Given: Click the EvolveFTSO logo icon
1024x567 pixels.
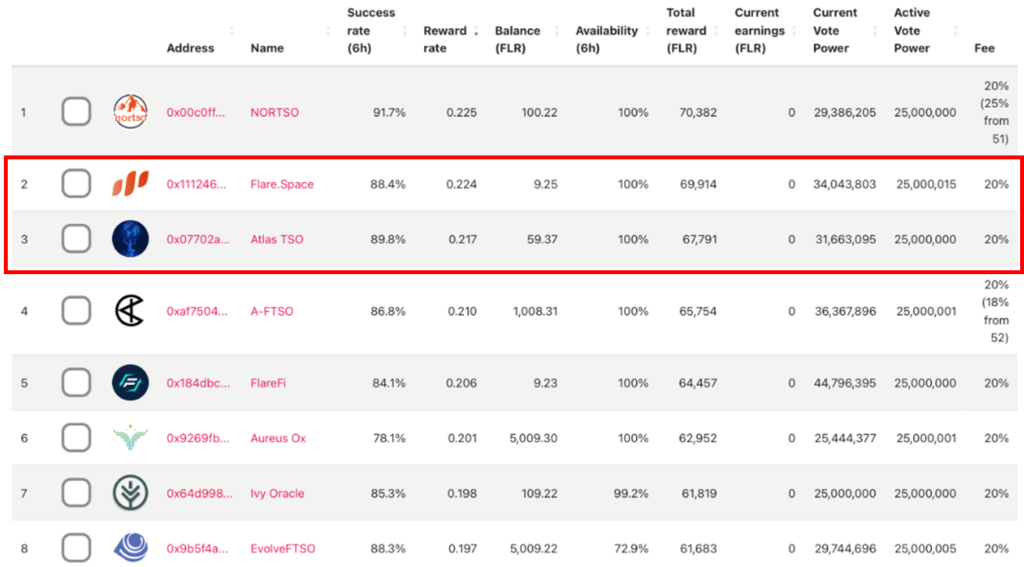Looking at the screenshot, I should pos(130,547).
